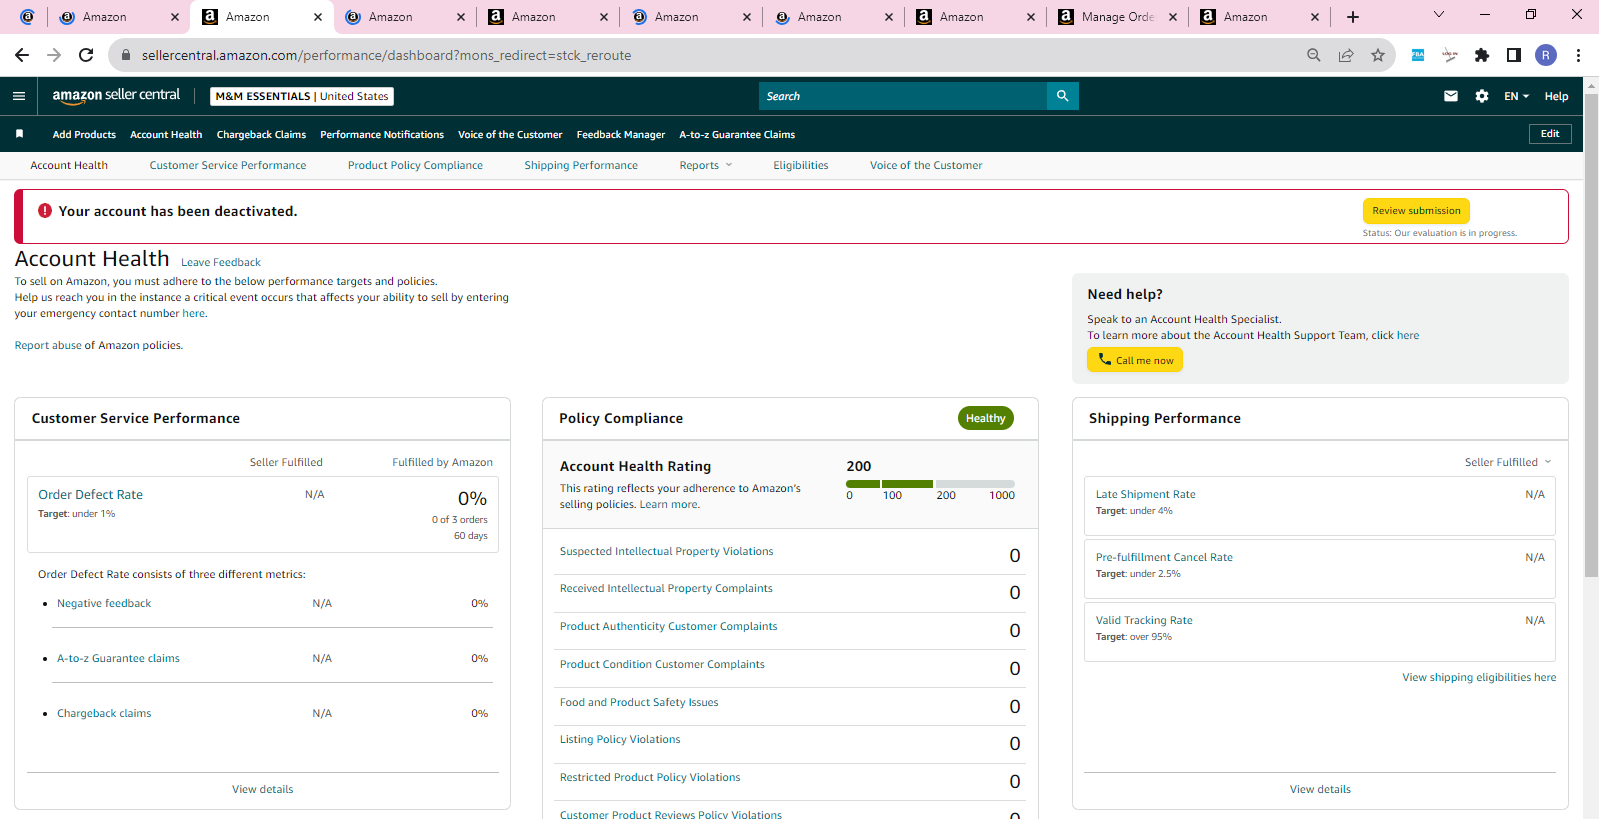This screenshot has height=819, width=1599.
Task: Select the Eligibilities tab
Action: pyautogui.click(x=801, y=165)
